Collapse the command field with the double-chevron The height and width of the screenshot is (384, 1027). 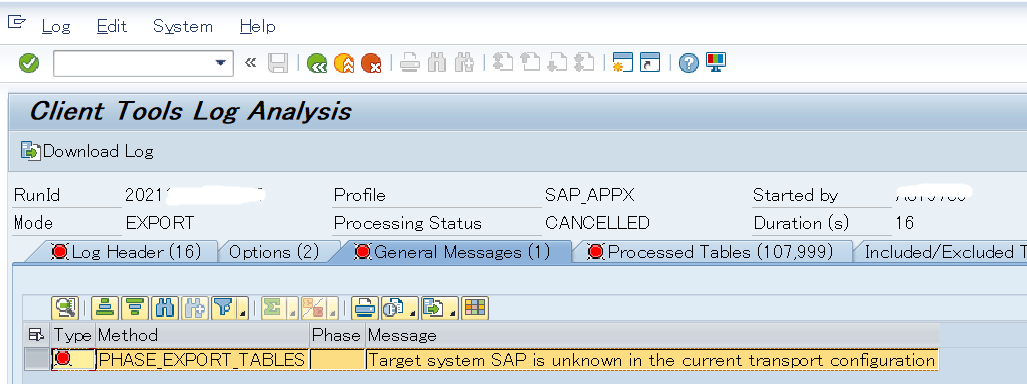[250, 64]
